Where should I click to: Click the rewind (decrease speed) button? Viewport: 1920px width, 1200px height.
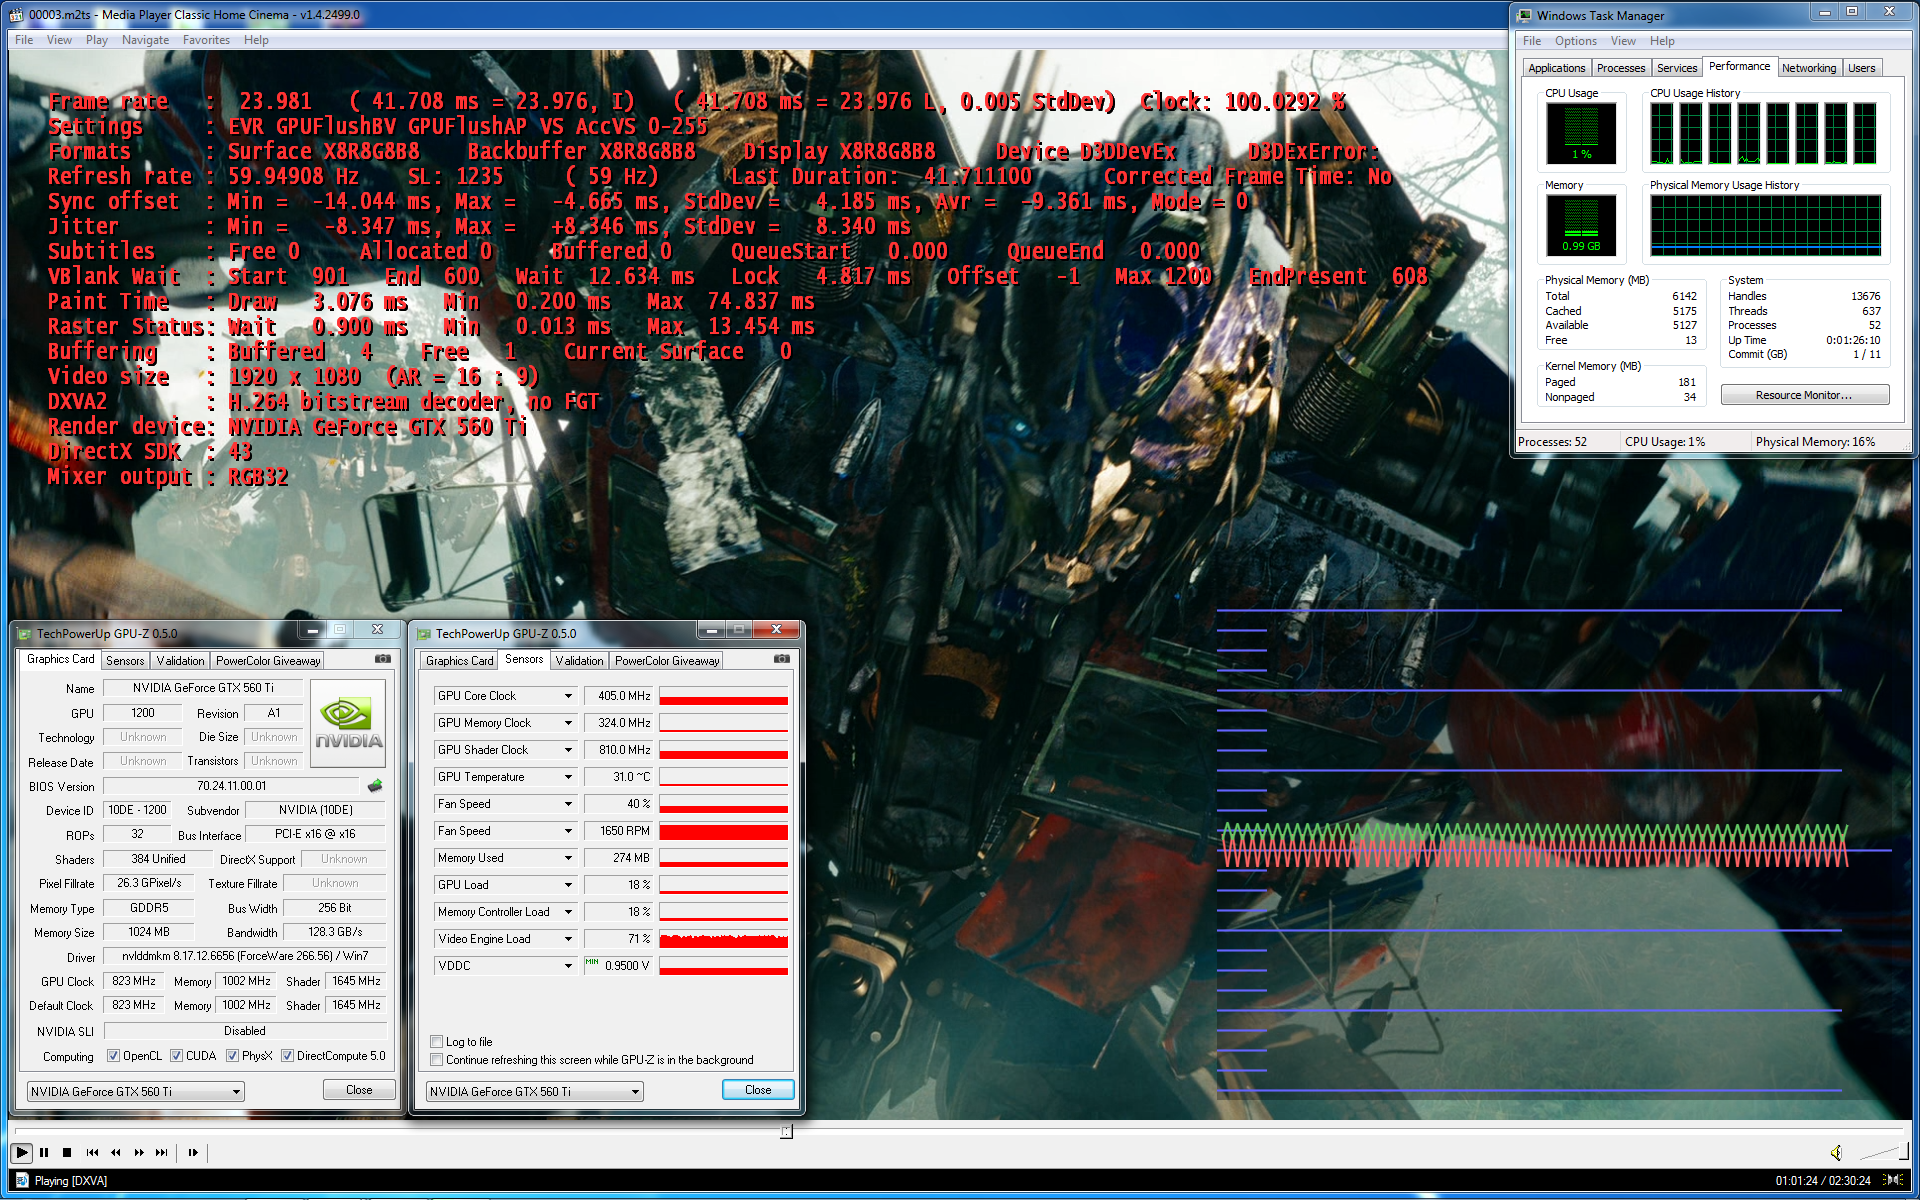pyautogui.click(x=115, y=1152)
